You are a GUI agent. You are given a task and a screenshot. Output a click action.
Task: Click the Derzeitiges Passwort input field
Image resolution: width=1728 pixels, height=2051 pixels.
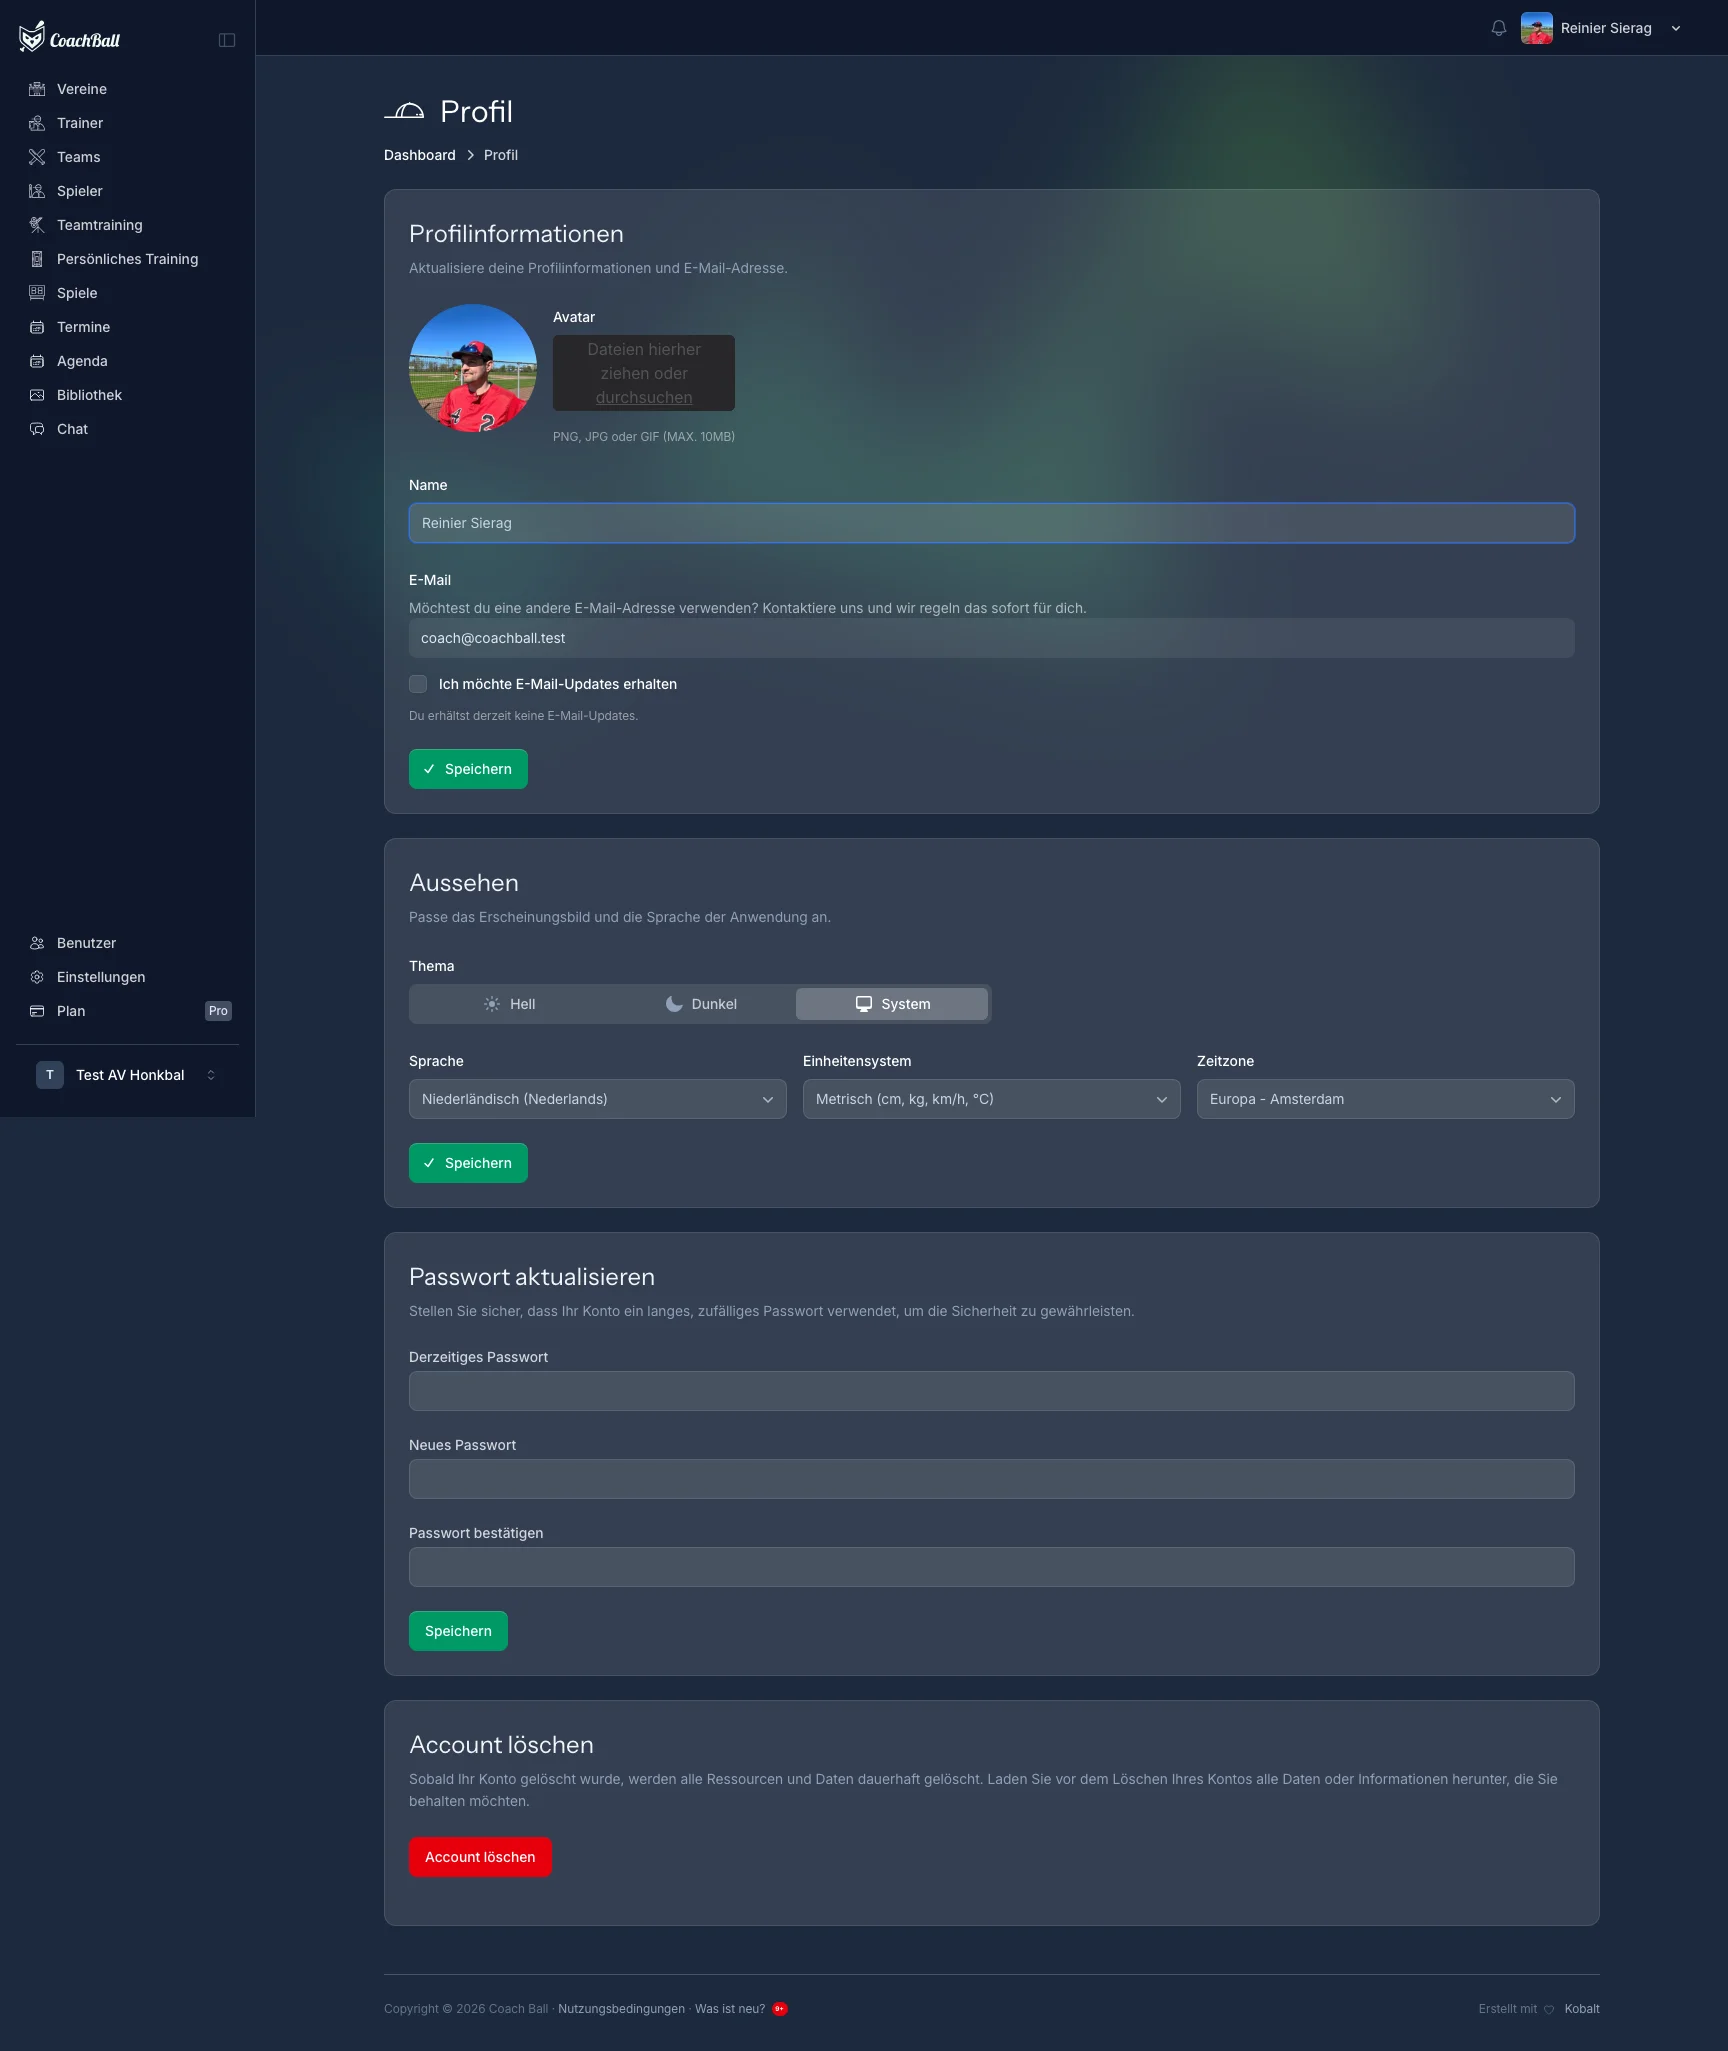click(x=992, y=1391)
